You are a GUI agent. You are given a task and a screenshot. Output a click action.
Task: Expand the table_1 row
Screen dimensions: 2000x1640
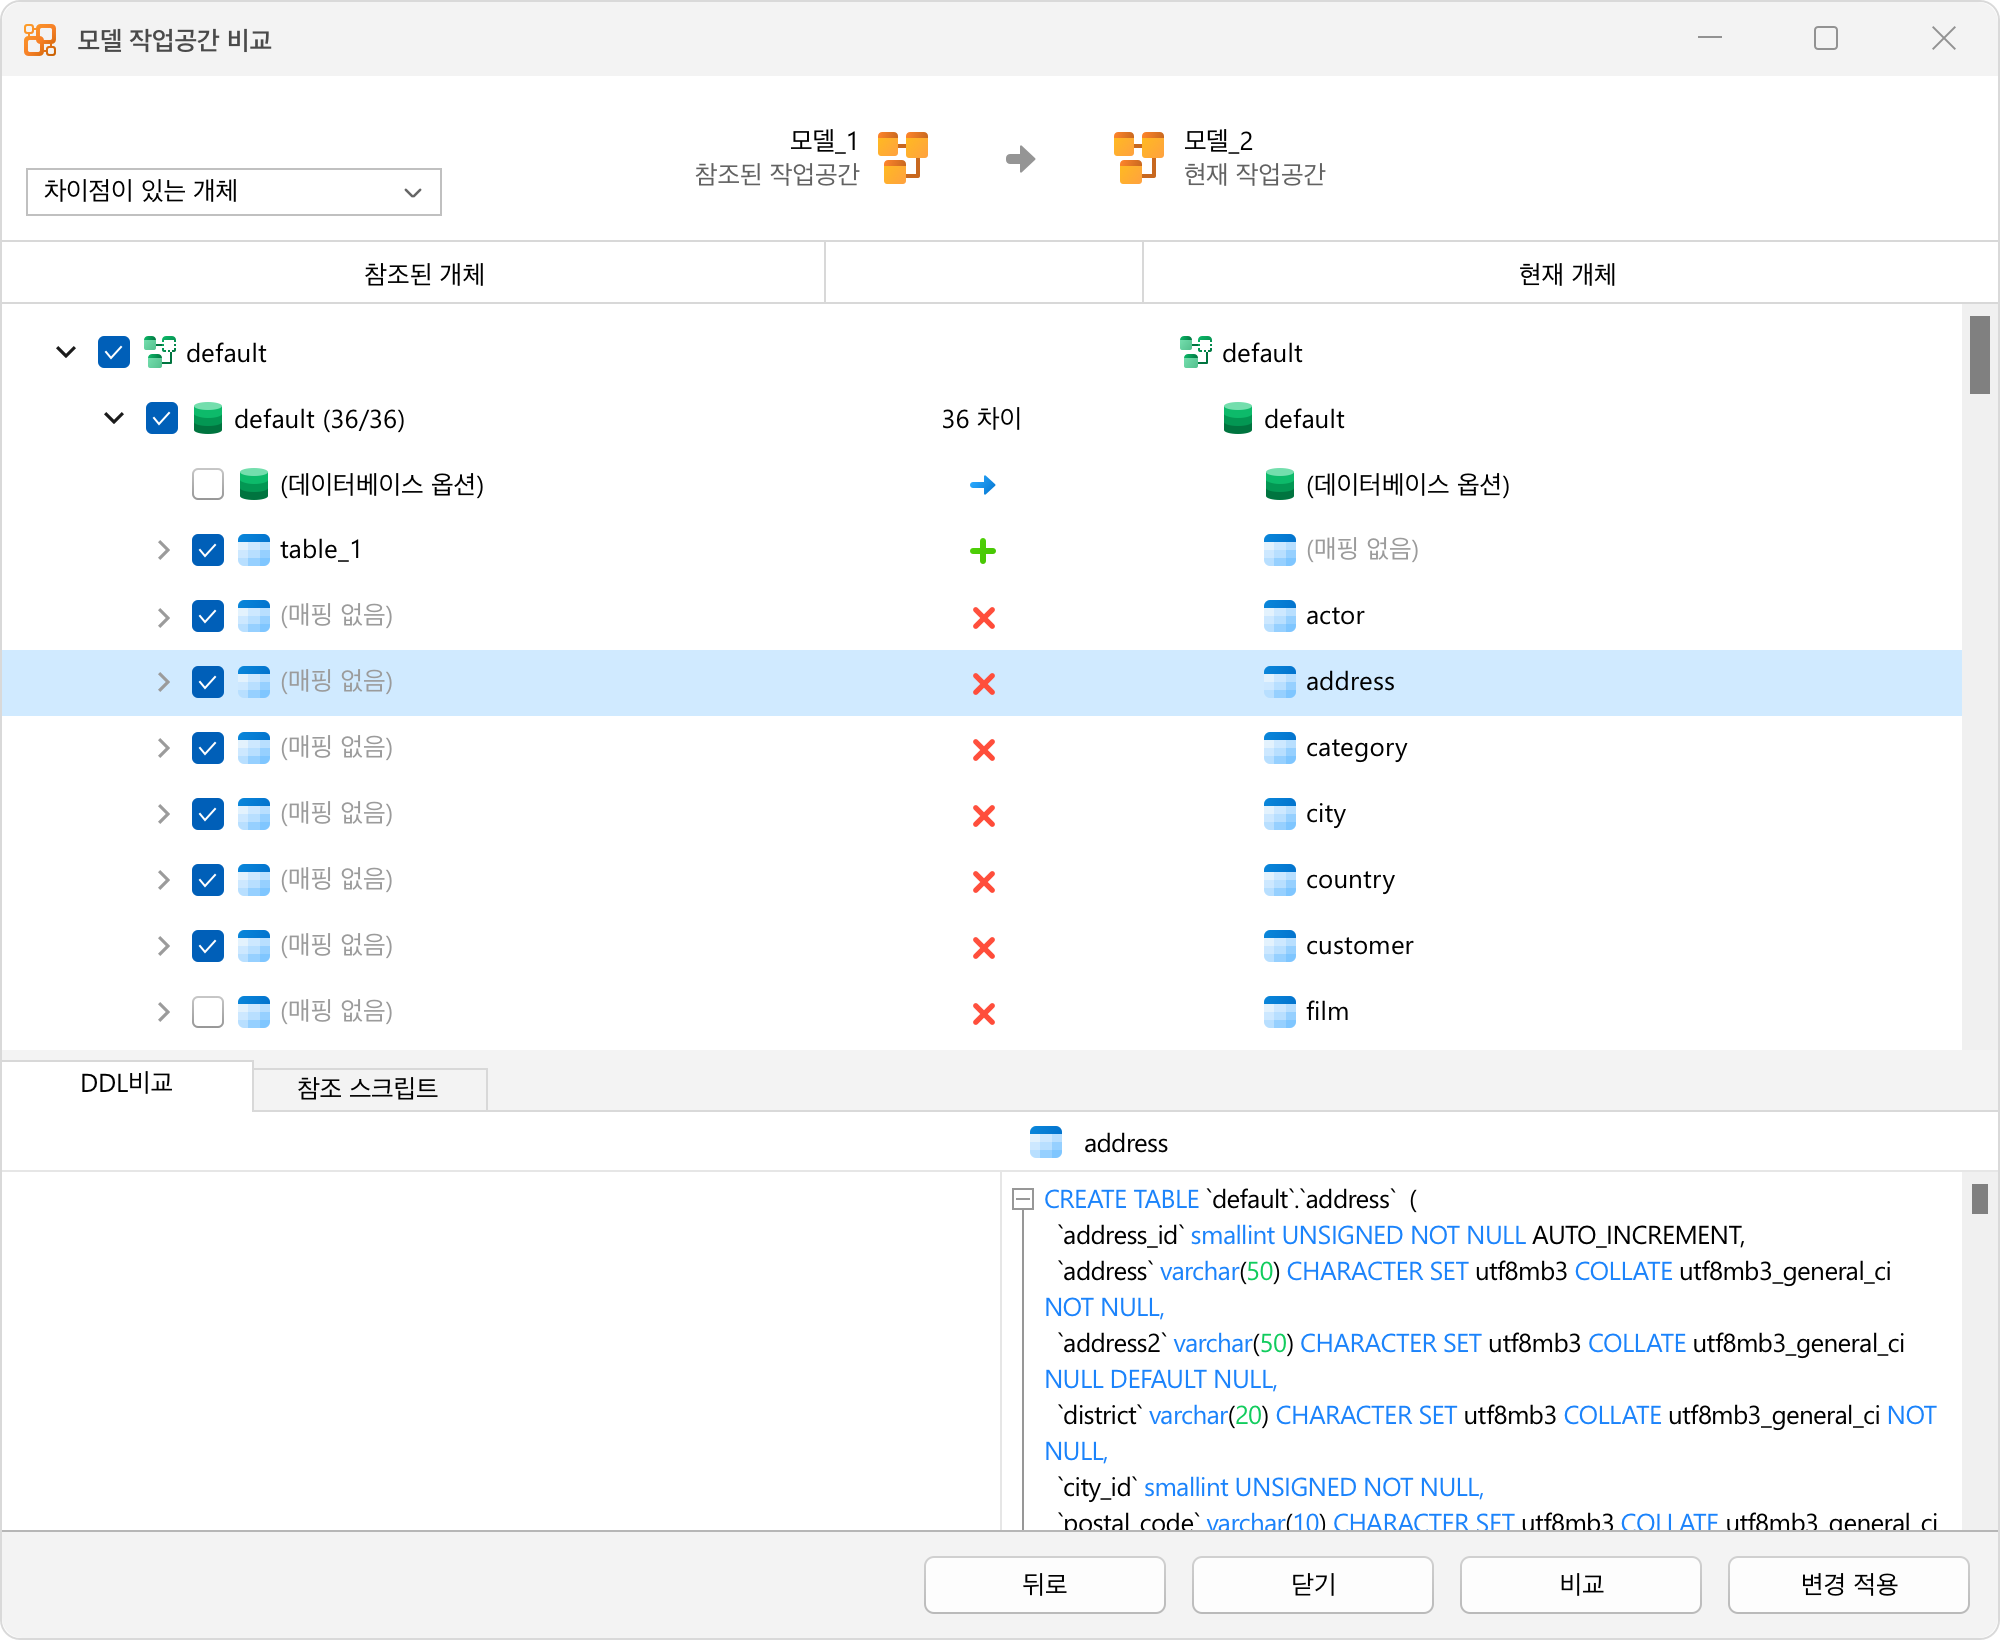pos(164,550)
